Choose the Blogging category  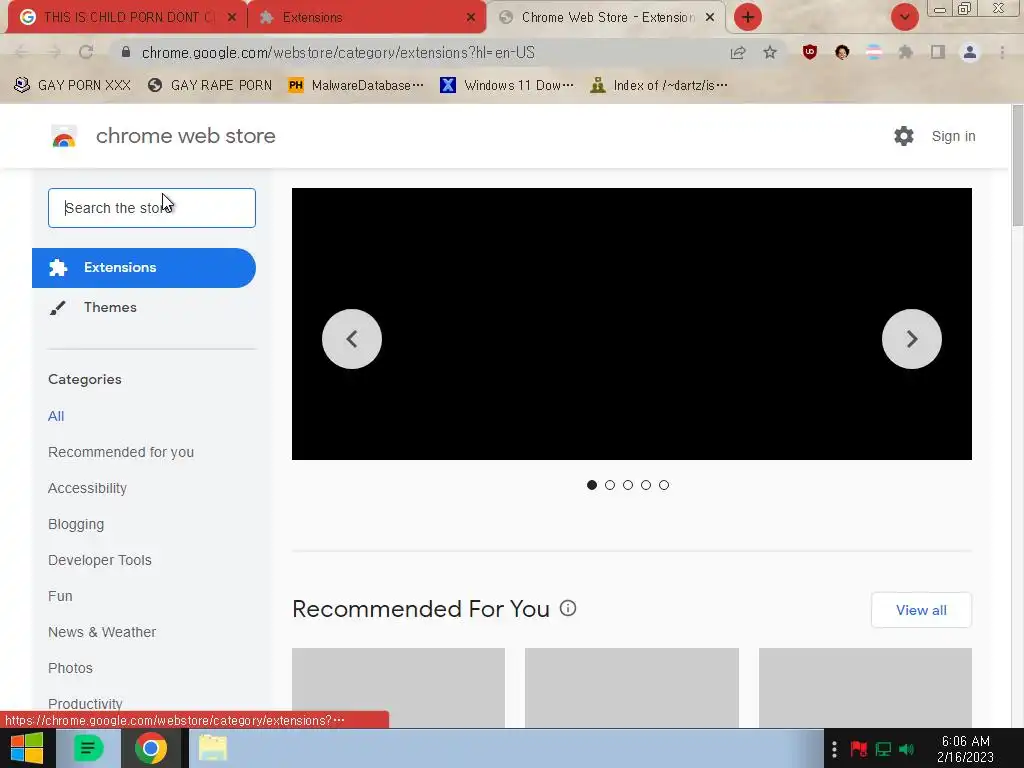[x=76, y=524]
